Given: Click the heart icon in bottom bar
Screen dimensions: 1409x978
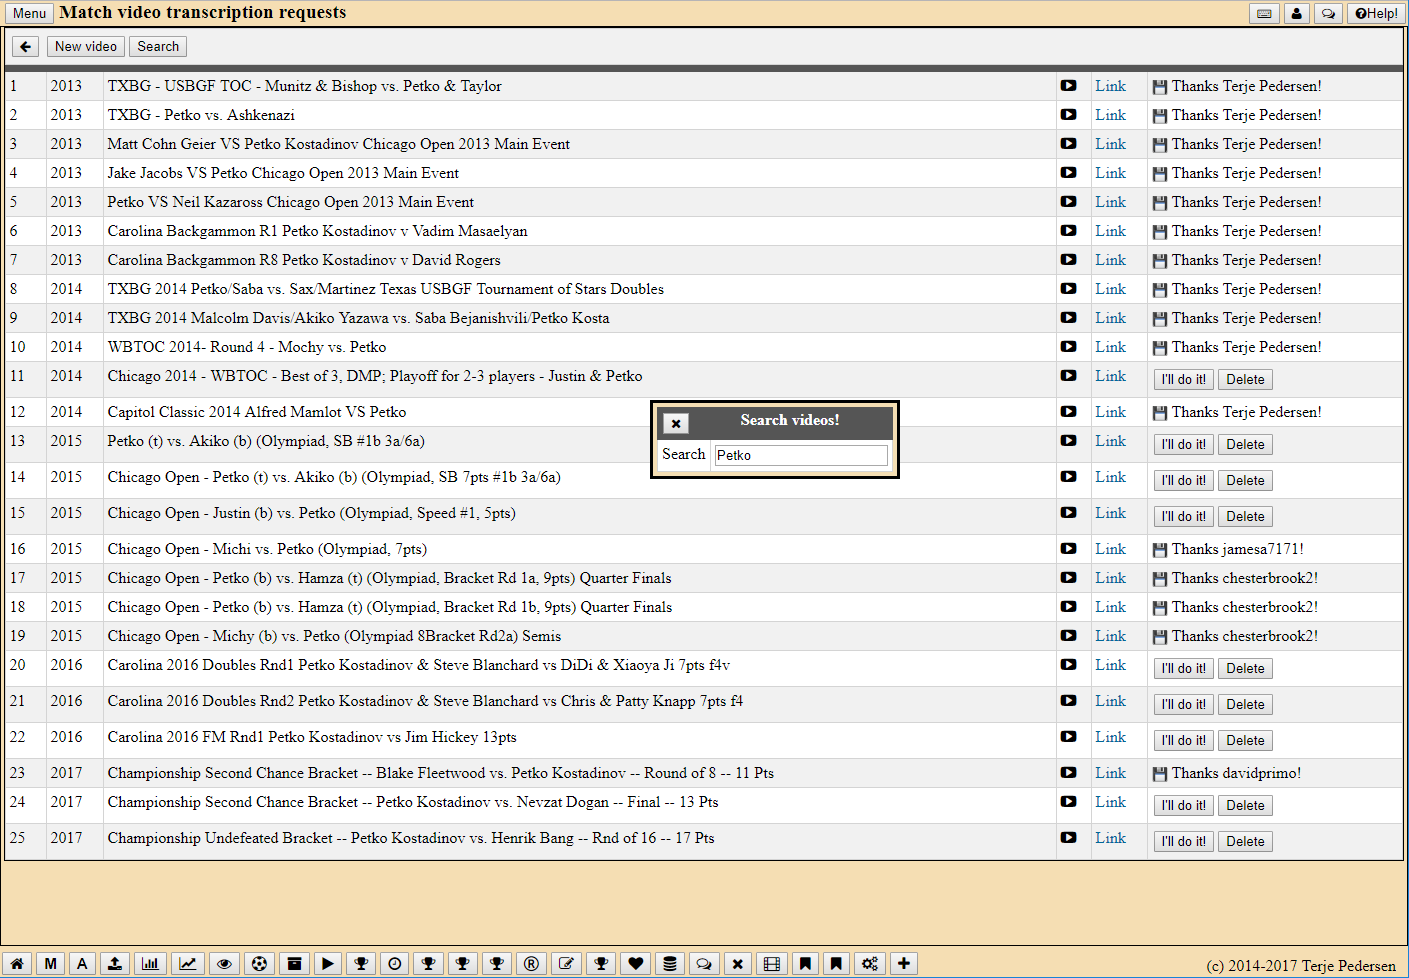Looking at the screenshot, I should [635, 963].
